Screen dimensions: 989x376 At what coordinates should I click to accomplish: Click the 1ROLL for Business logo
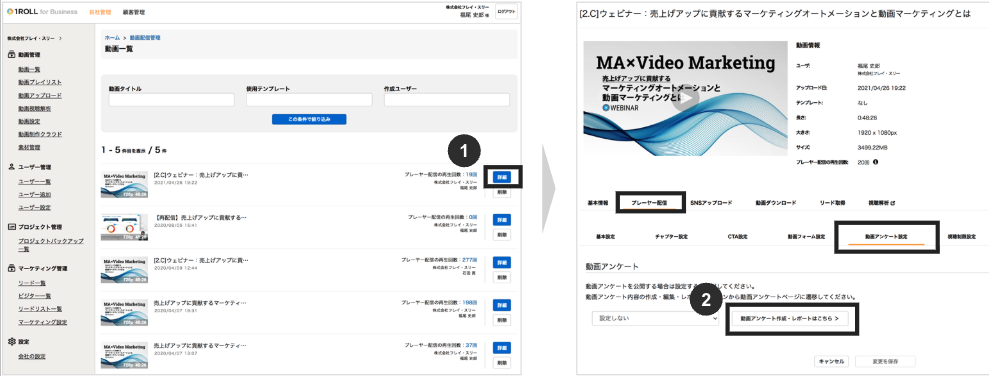tap(42, 11)
